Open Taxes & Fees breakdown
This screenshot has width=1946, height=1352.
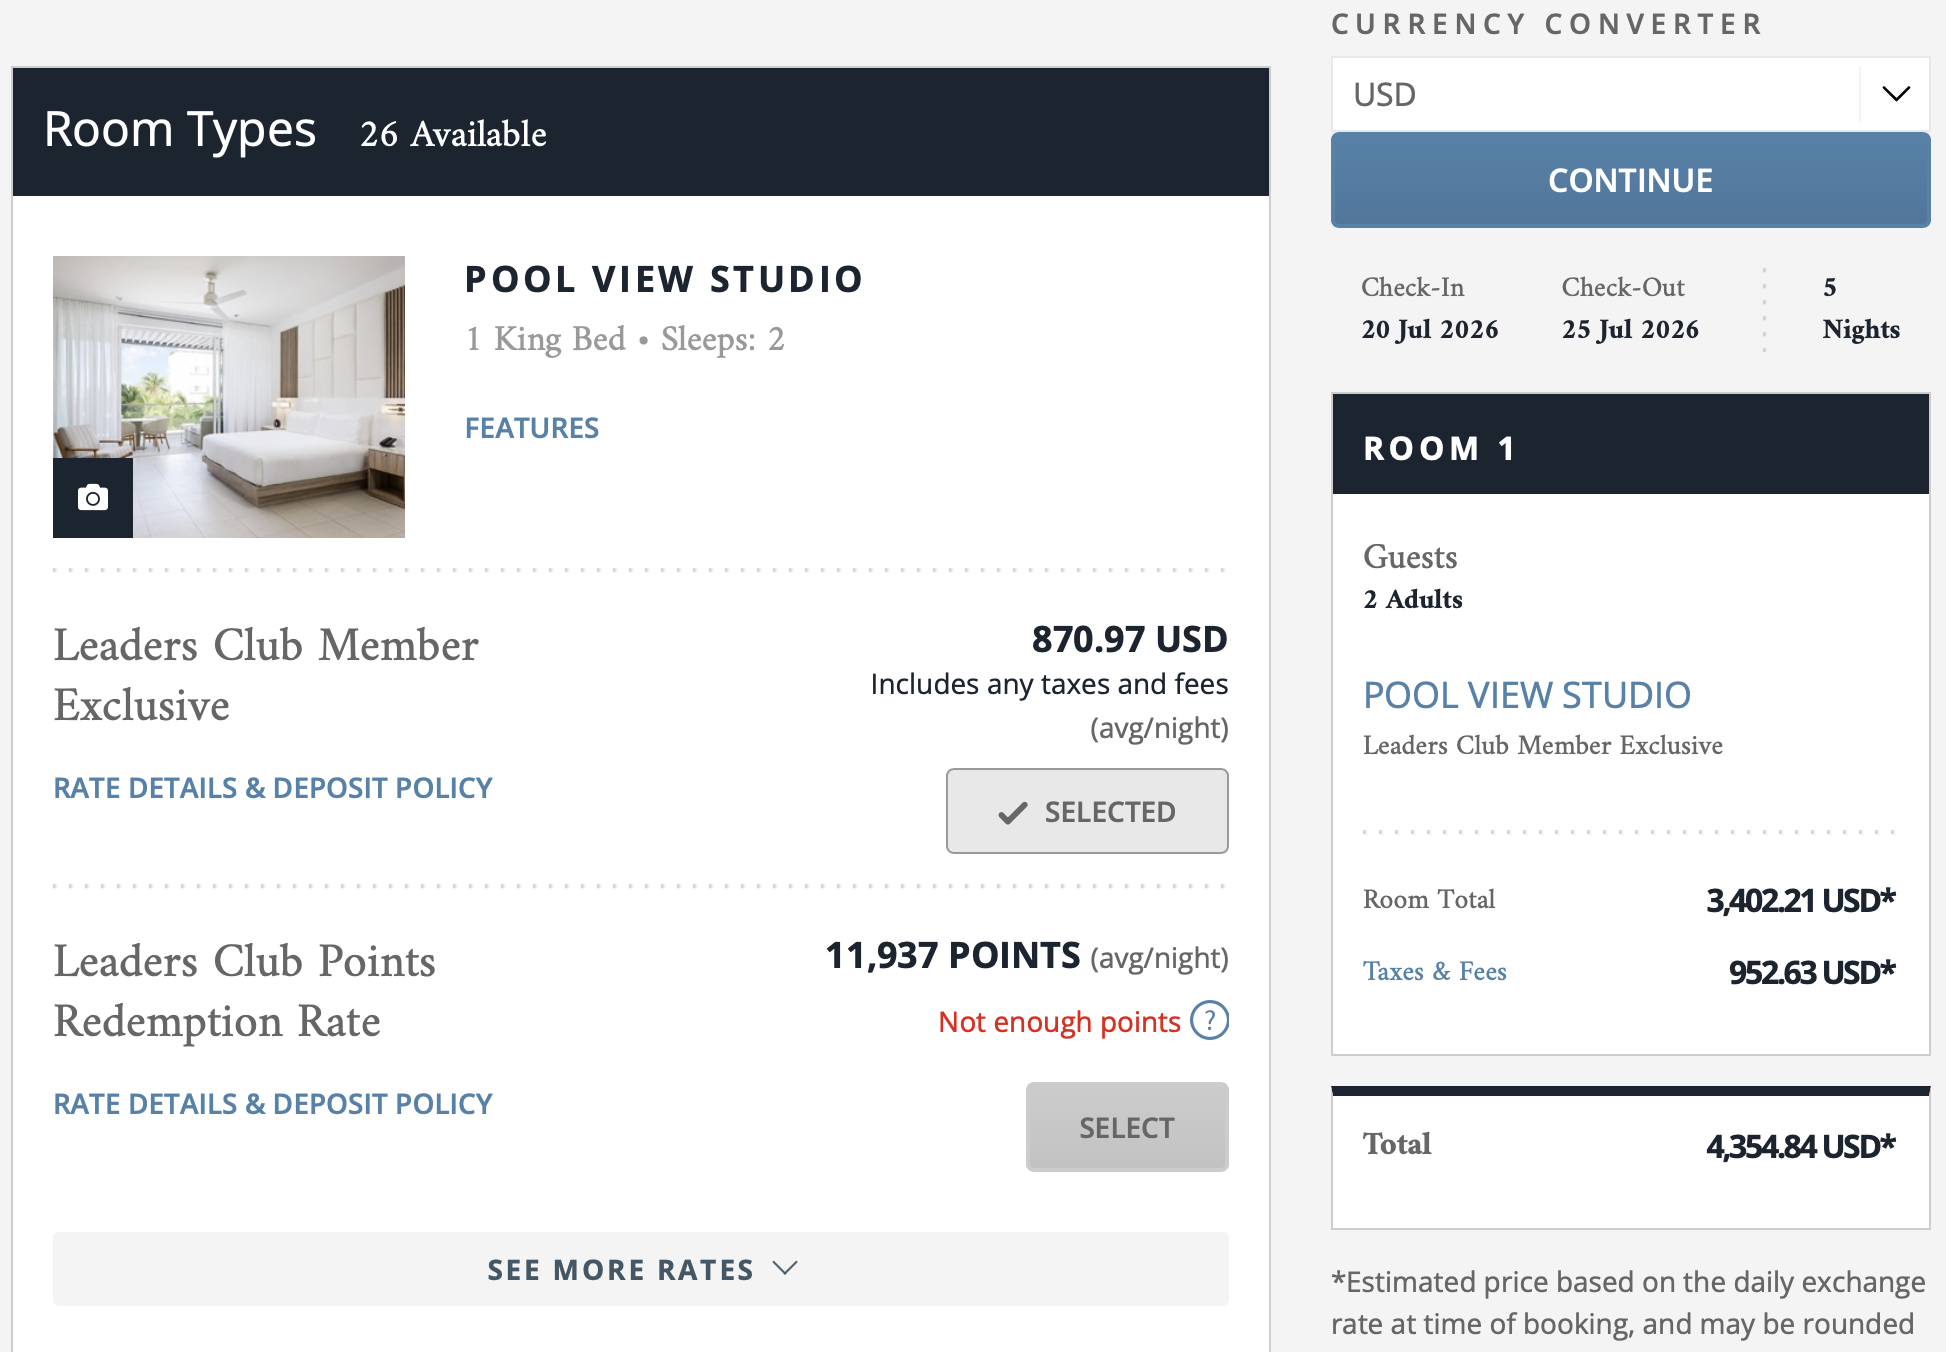pyautogui.click(x=1434, y=971)
